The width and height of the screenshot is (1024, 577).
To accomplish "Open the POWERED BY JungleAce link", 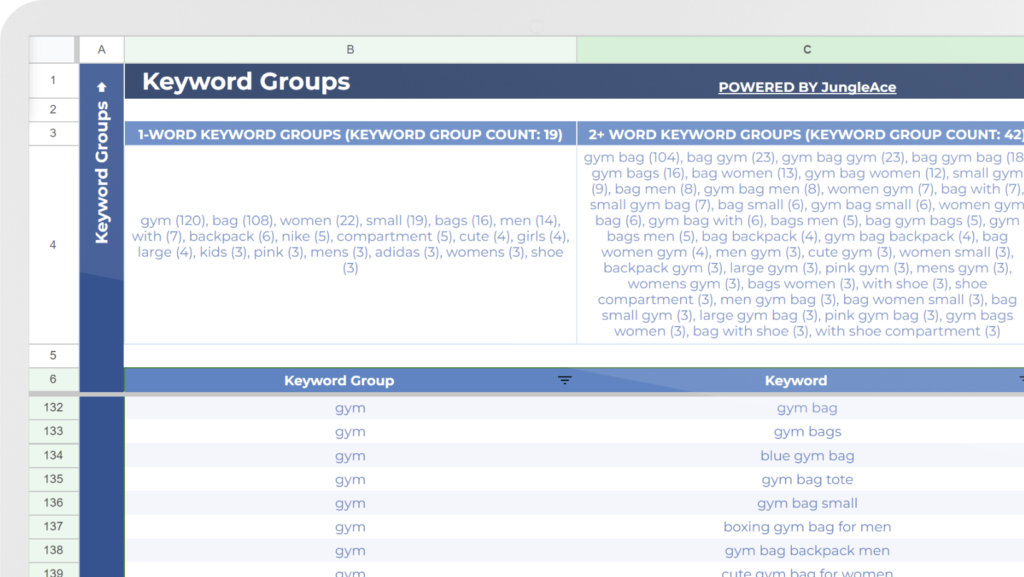I will (x=807, y=87).
